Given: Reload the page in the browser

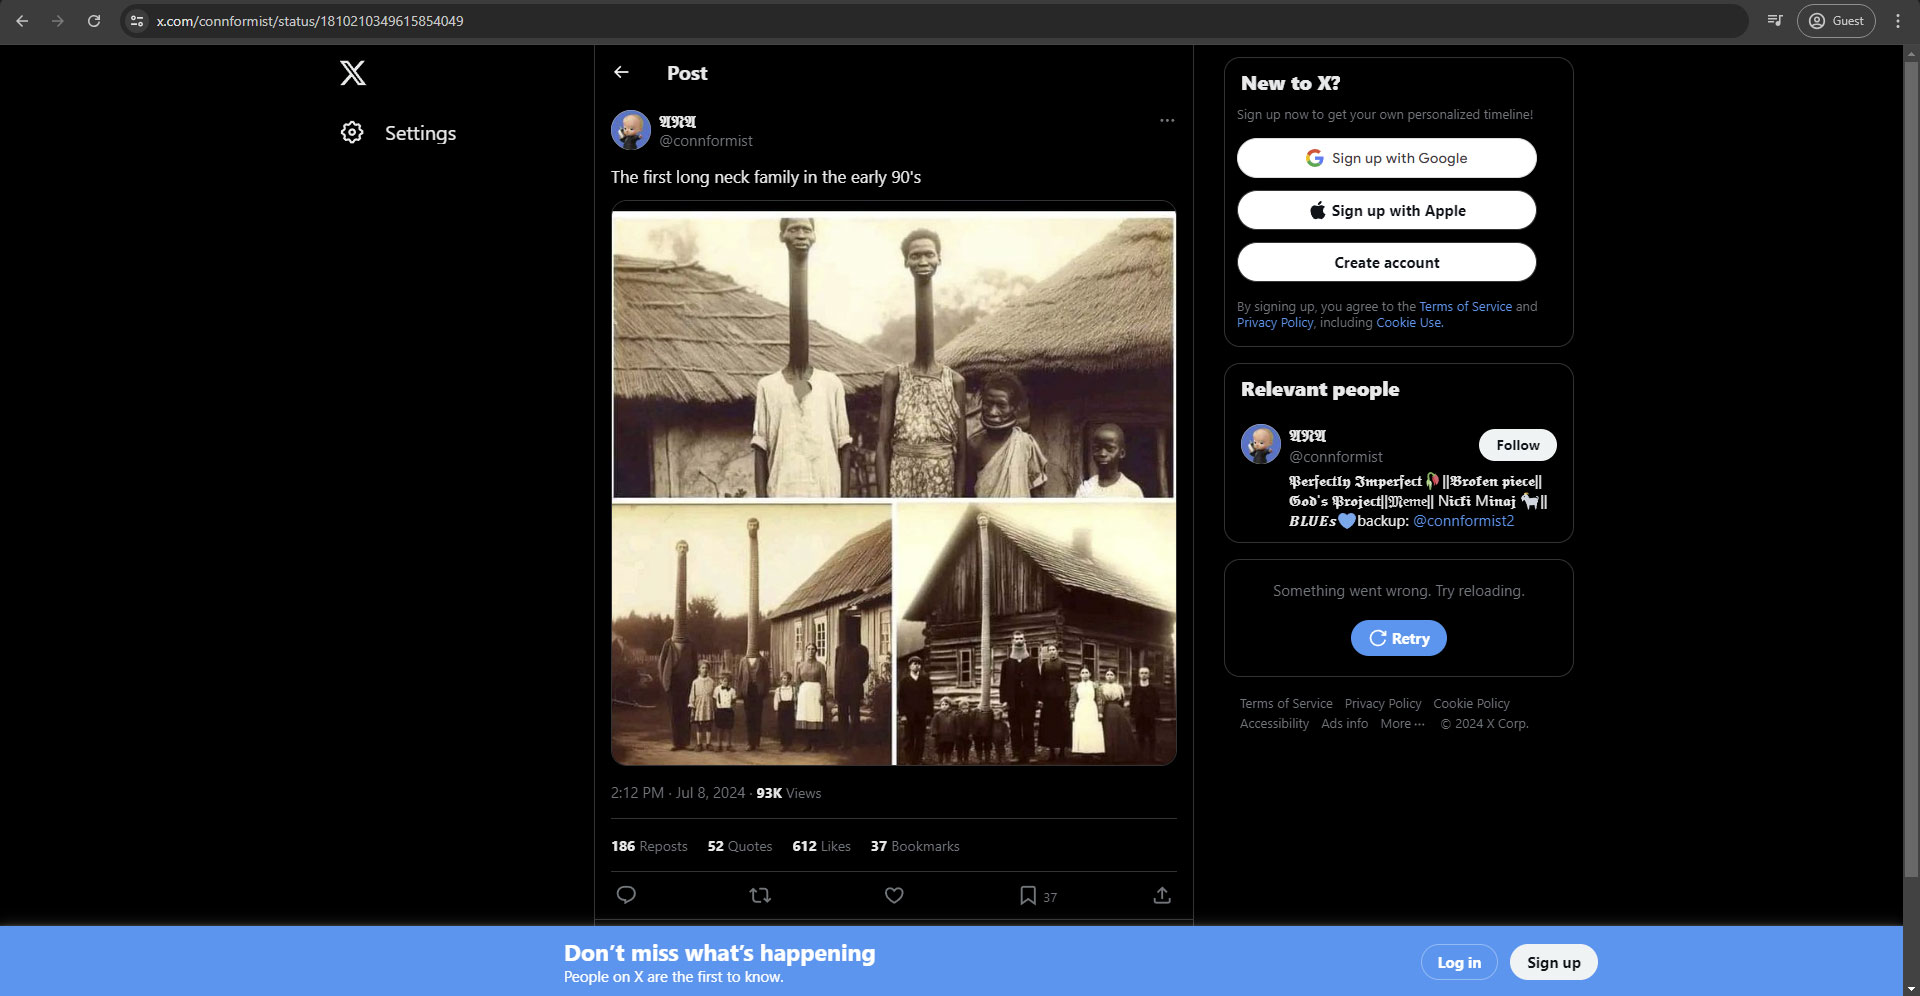Looking at the screenshot, I should (94, 20).
